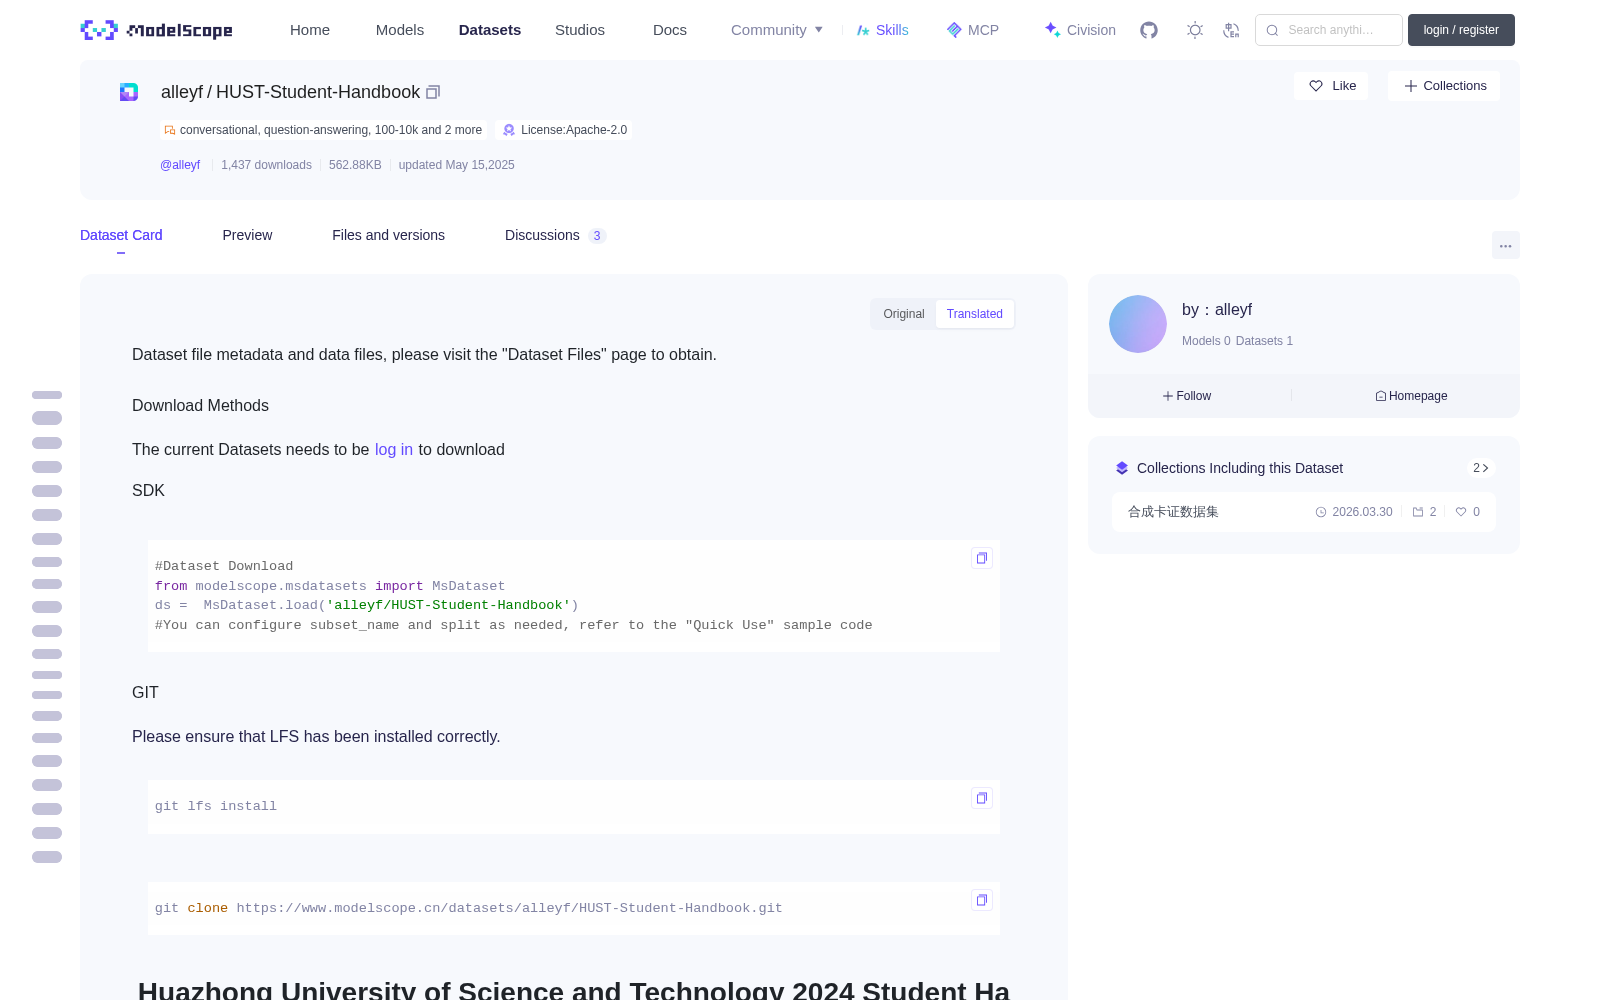Click the alleyf author avatar

click(1138, 324)
